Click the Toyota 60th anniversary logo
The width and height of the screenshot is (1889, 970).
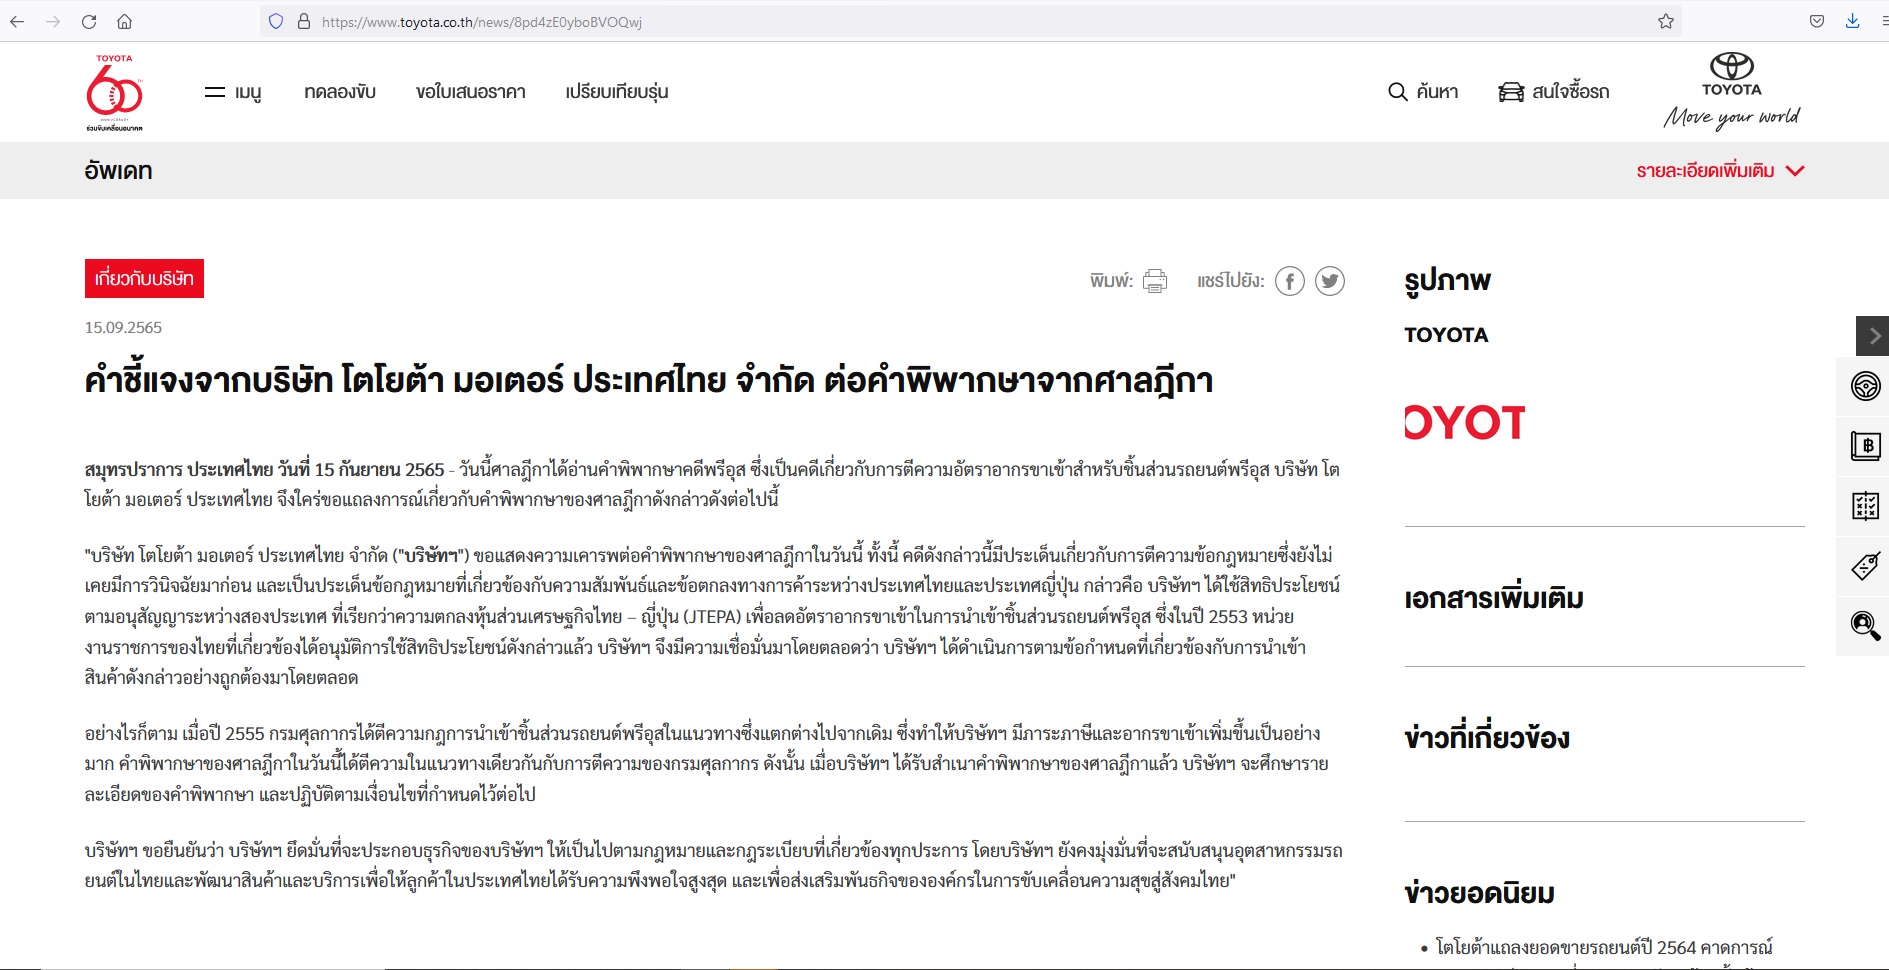(114, 92)
